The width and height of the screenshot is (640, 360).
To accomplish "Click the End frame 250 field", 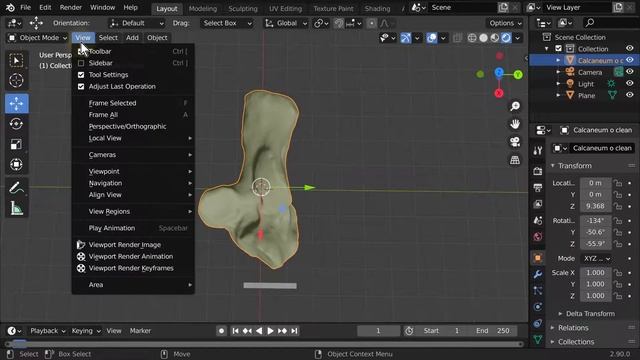I will tap(493, 331).
